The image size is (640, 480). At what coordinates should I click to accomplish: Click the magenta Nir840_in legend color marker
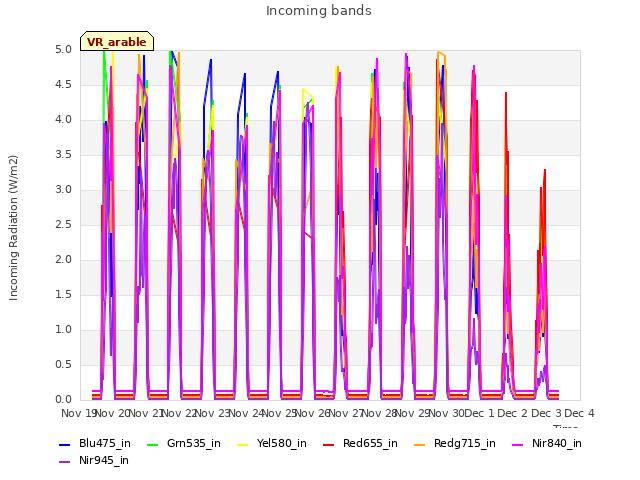[518, 444]
